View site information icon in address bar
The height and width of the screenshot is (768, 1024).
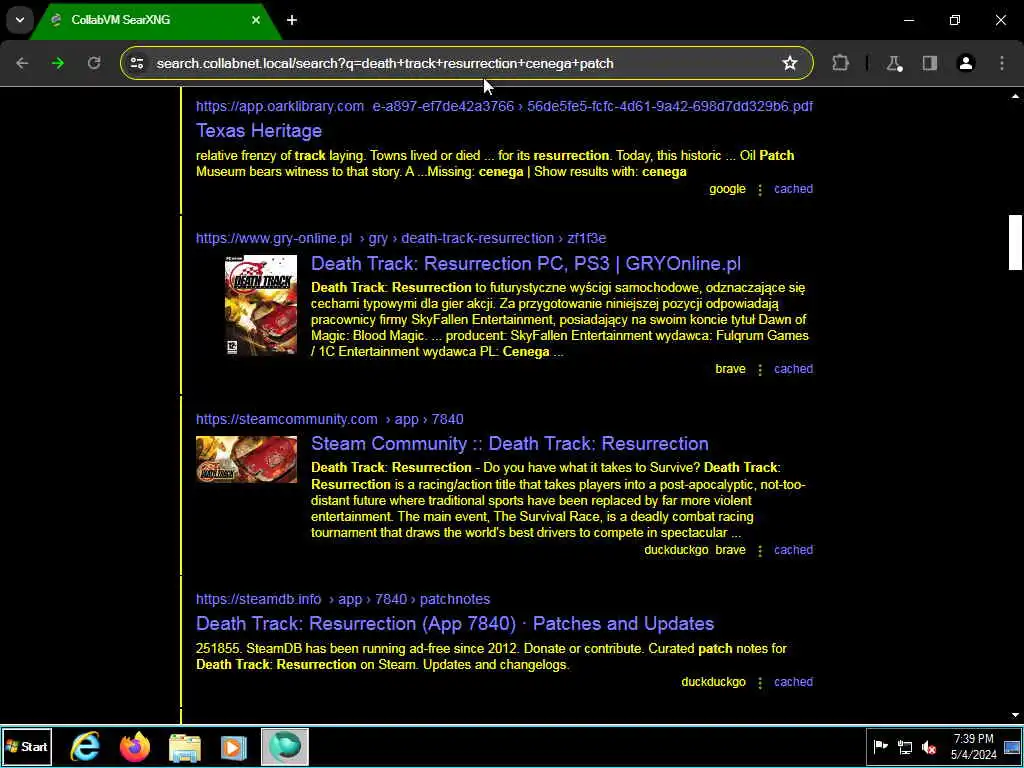[137, 63]
